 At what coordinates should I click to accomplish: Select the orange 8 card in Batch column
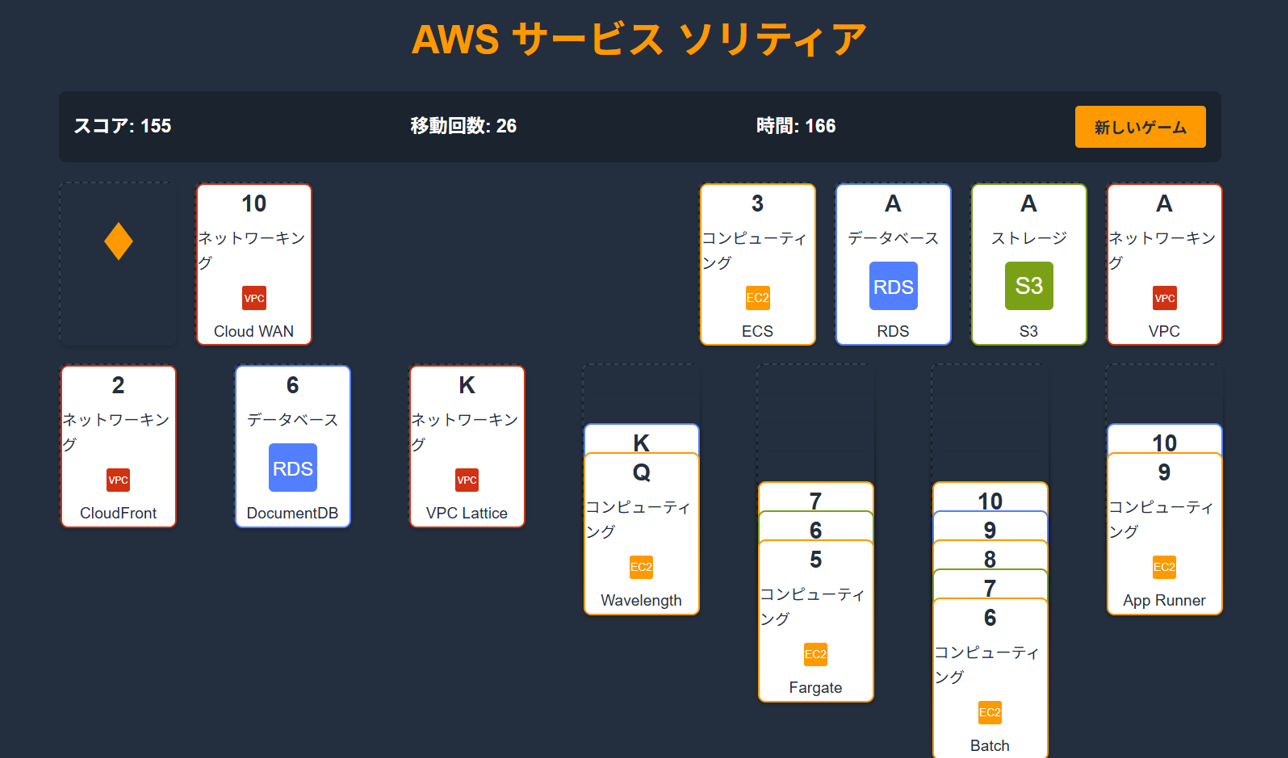coord(990,555)
